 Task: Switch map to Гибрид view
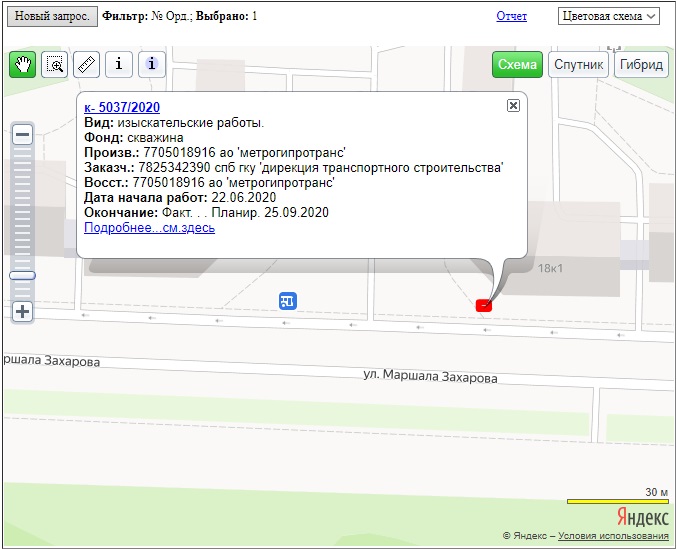click(642, 64)
